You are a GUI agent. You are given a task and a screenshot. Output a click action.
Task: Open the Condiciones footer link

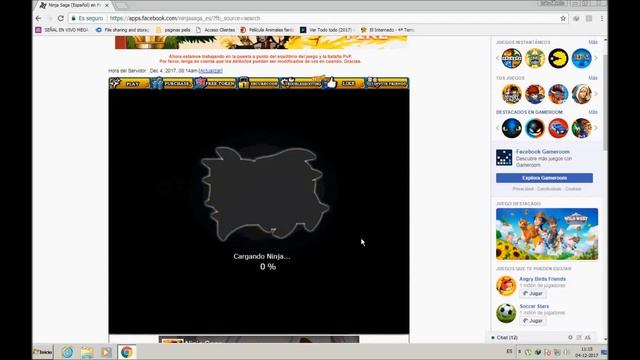tap(549, 189)
